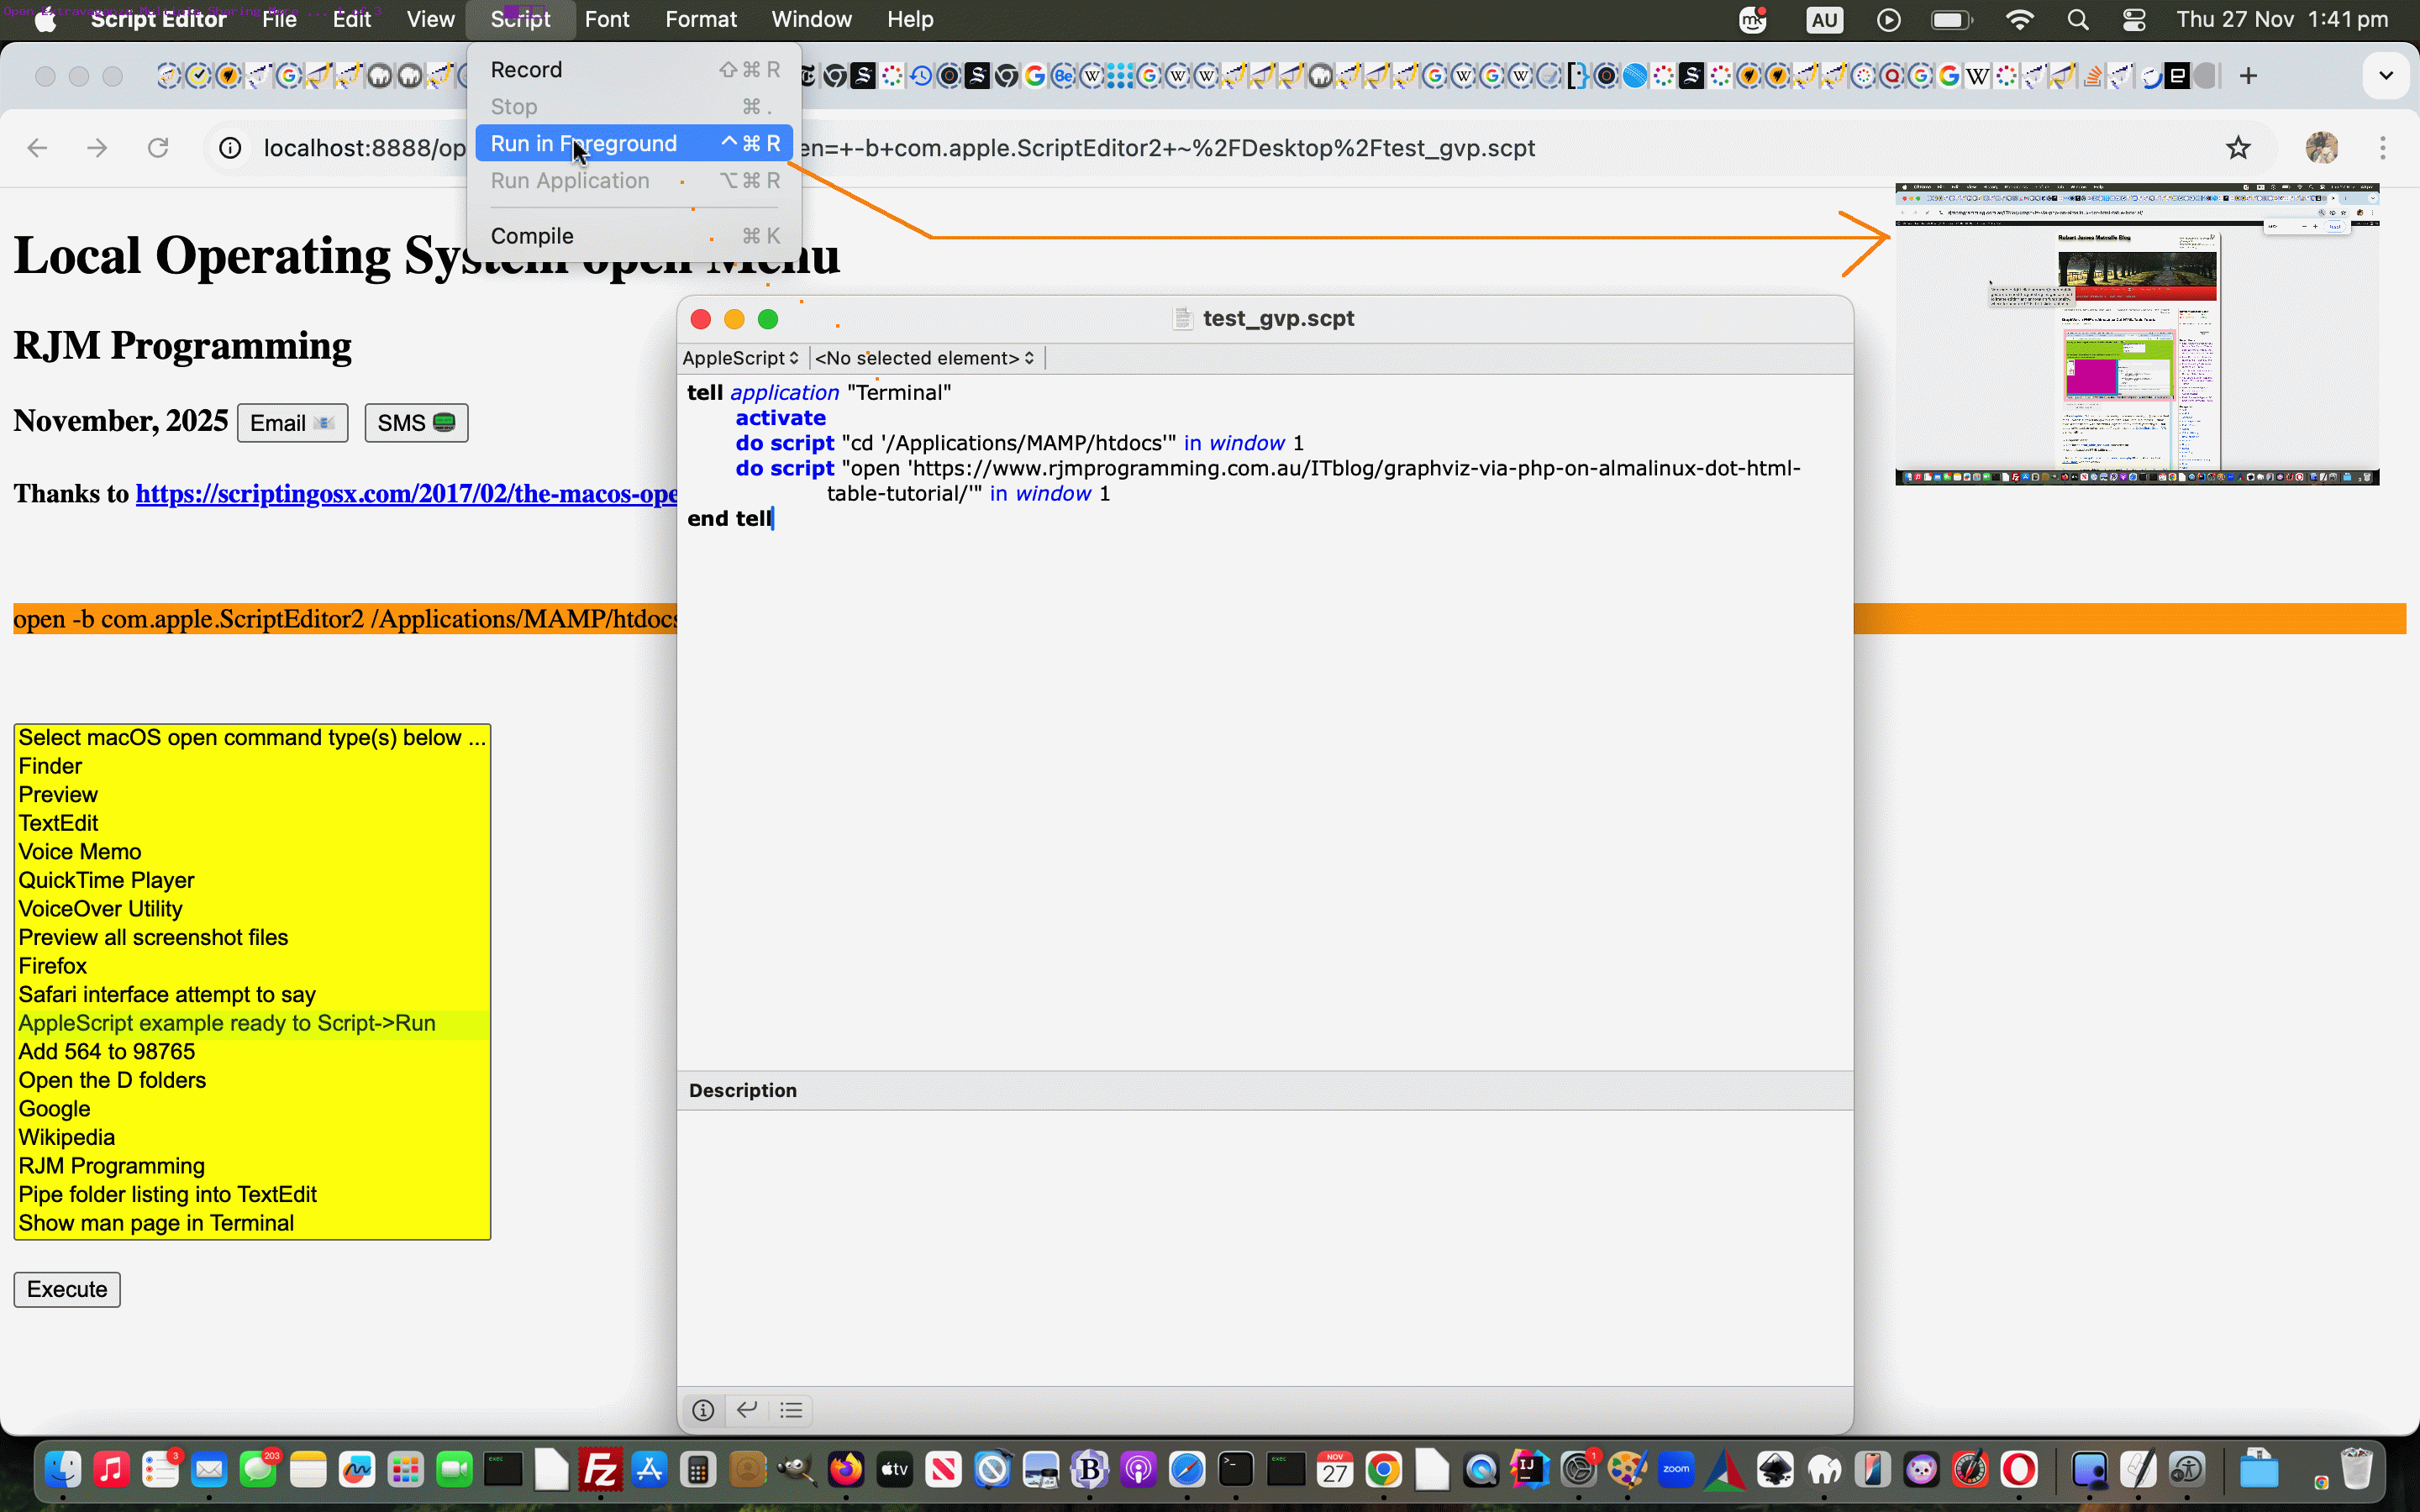The width and height of the screenshot is (2420, 1512).
Task: Open the Format menu
Action: tap(701, 19)
